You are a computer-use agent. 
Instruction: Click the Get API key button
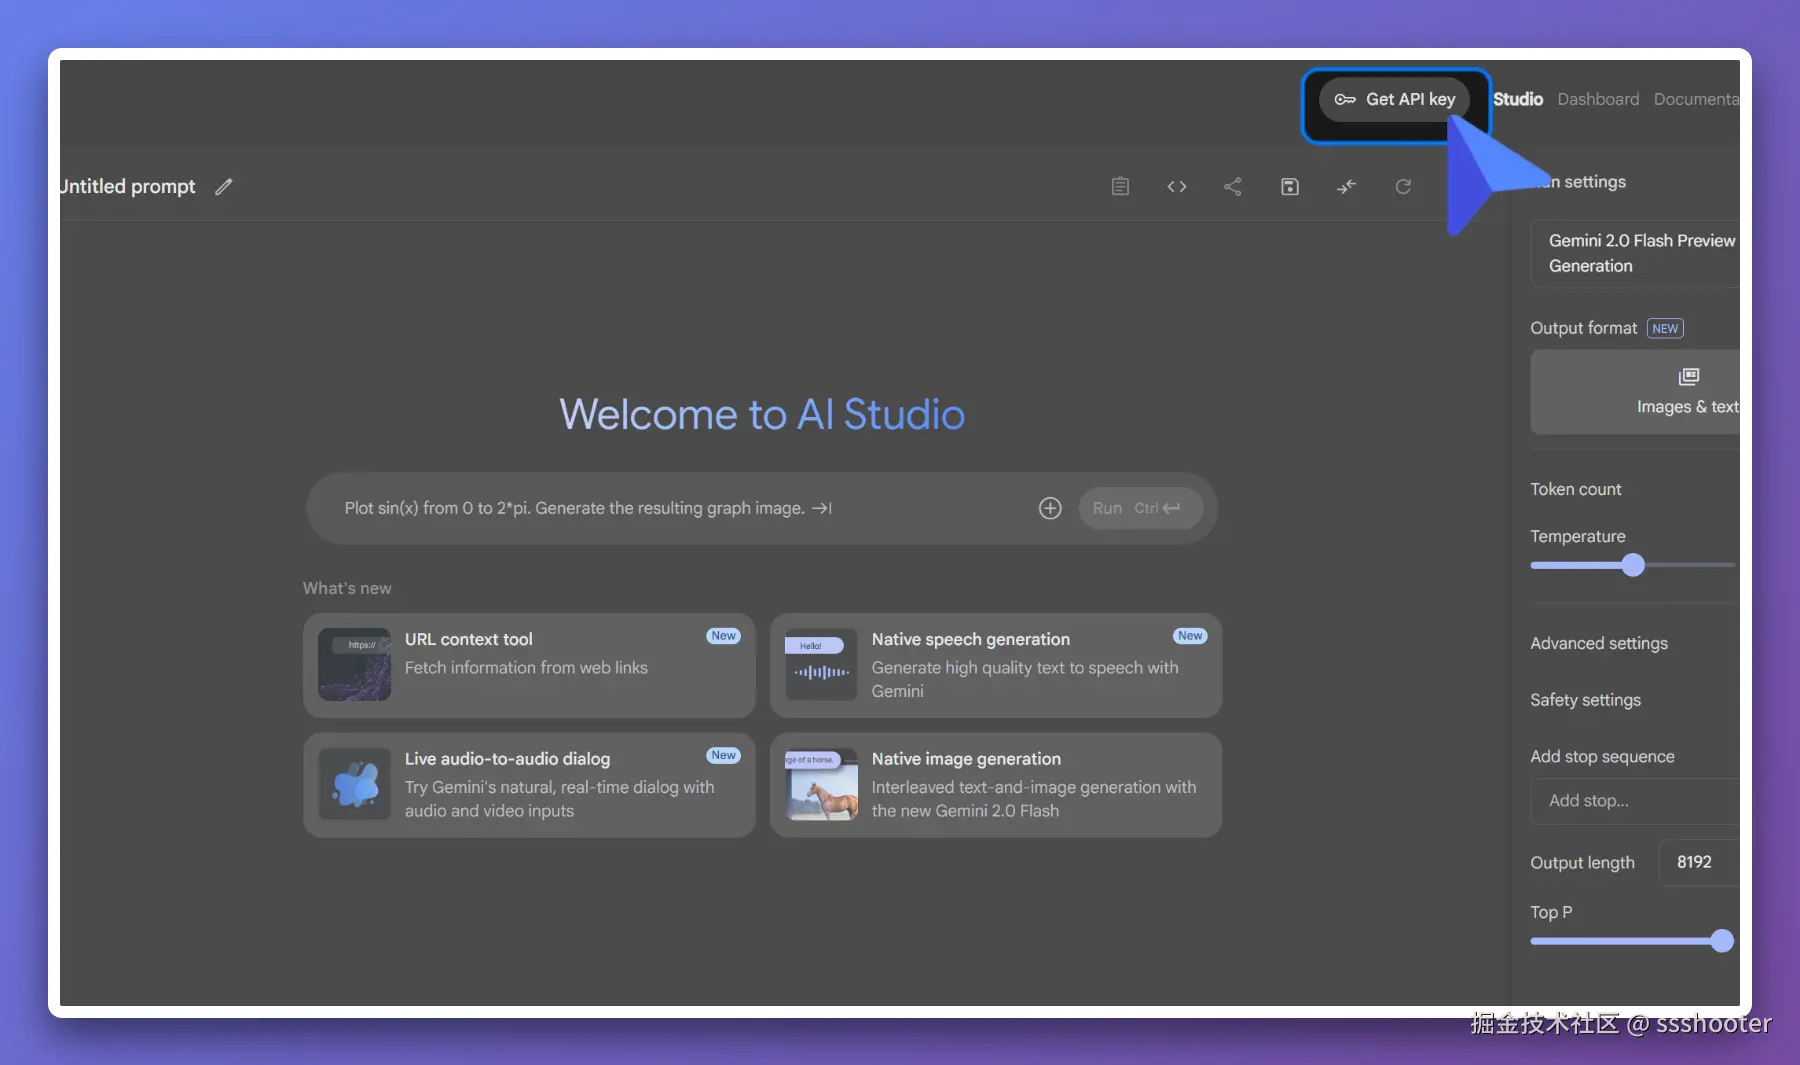click(1394, 99)
